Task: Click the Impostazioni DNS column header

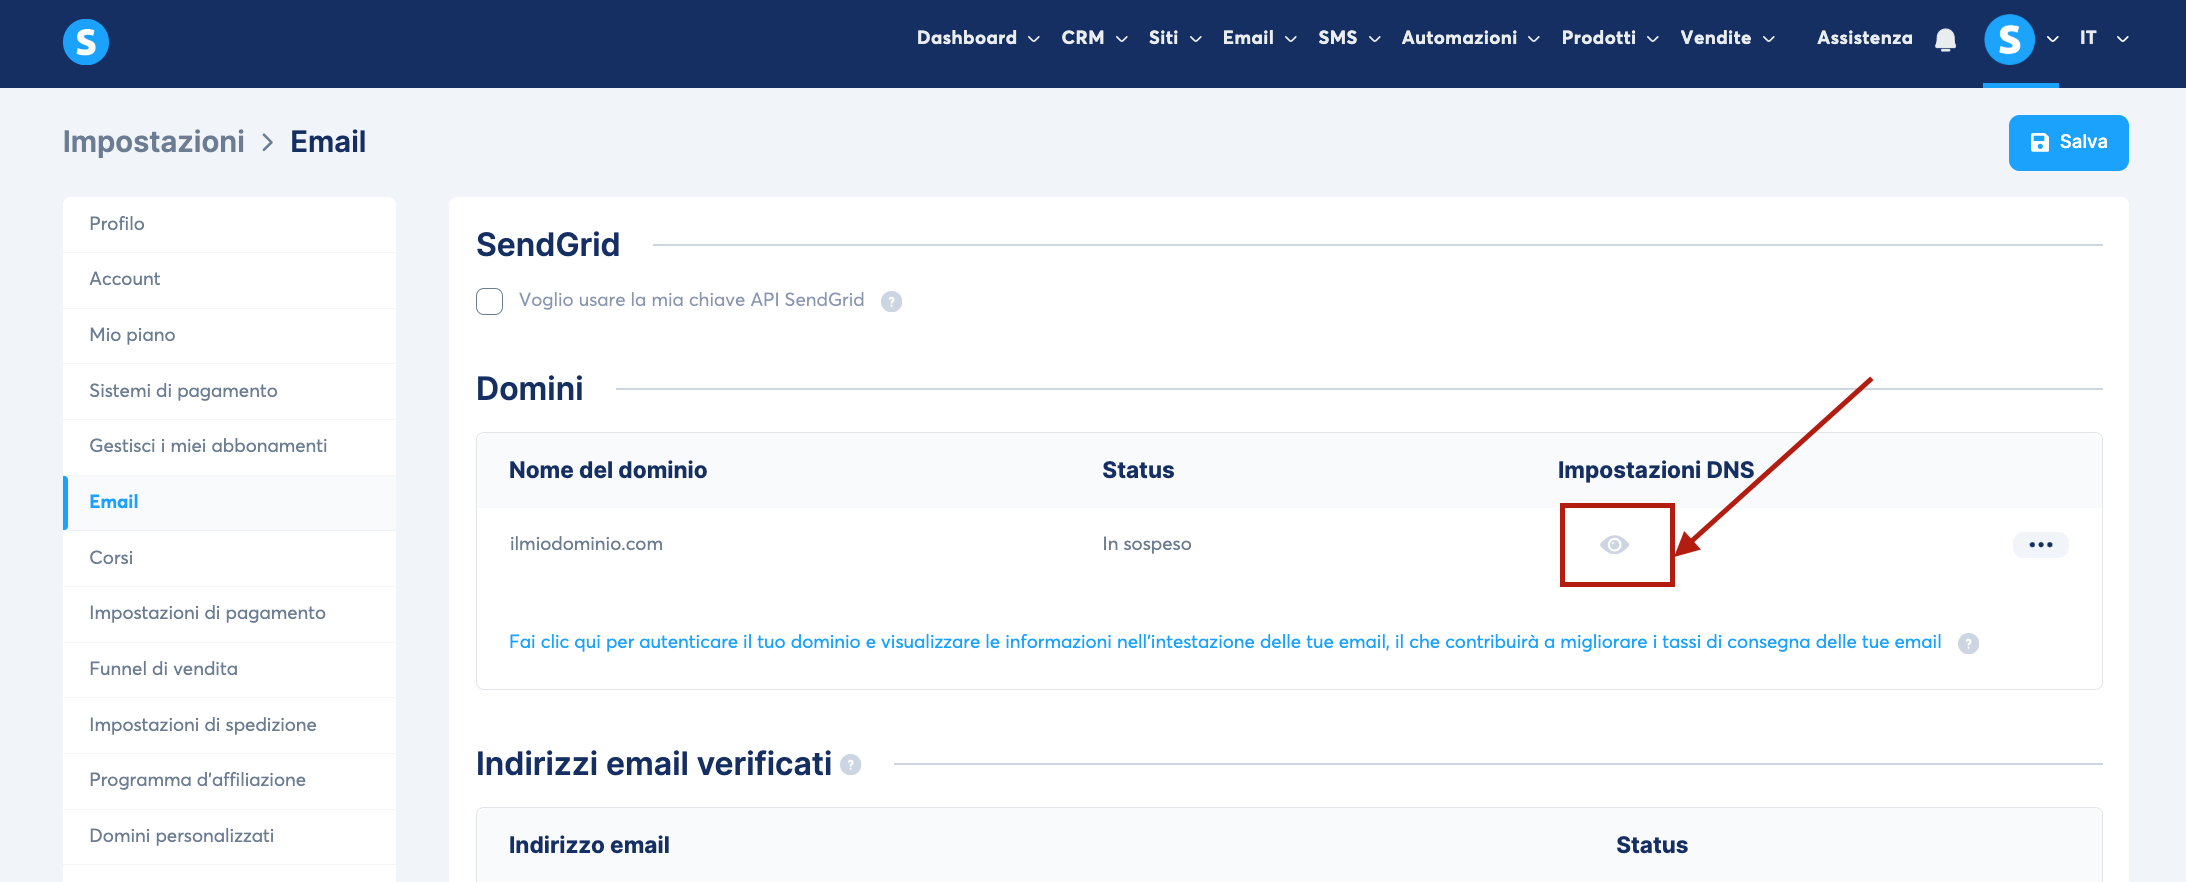Action: [1656, 470]
